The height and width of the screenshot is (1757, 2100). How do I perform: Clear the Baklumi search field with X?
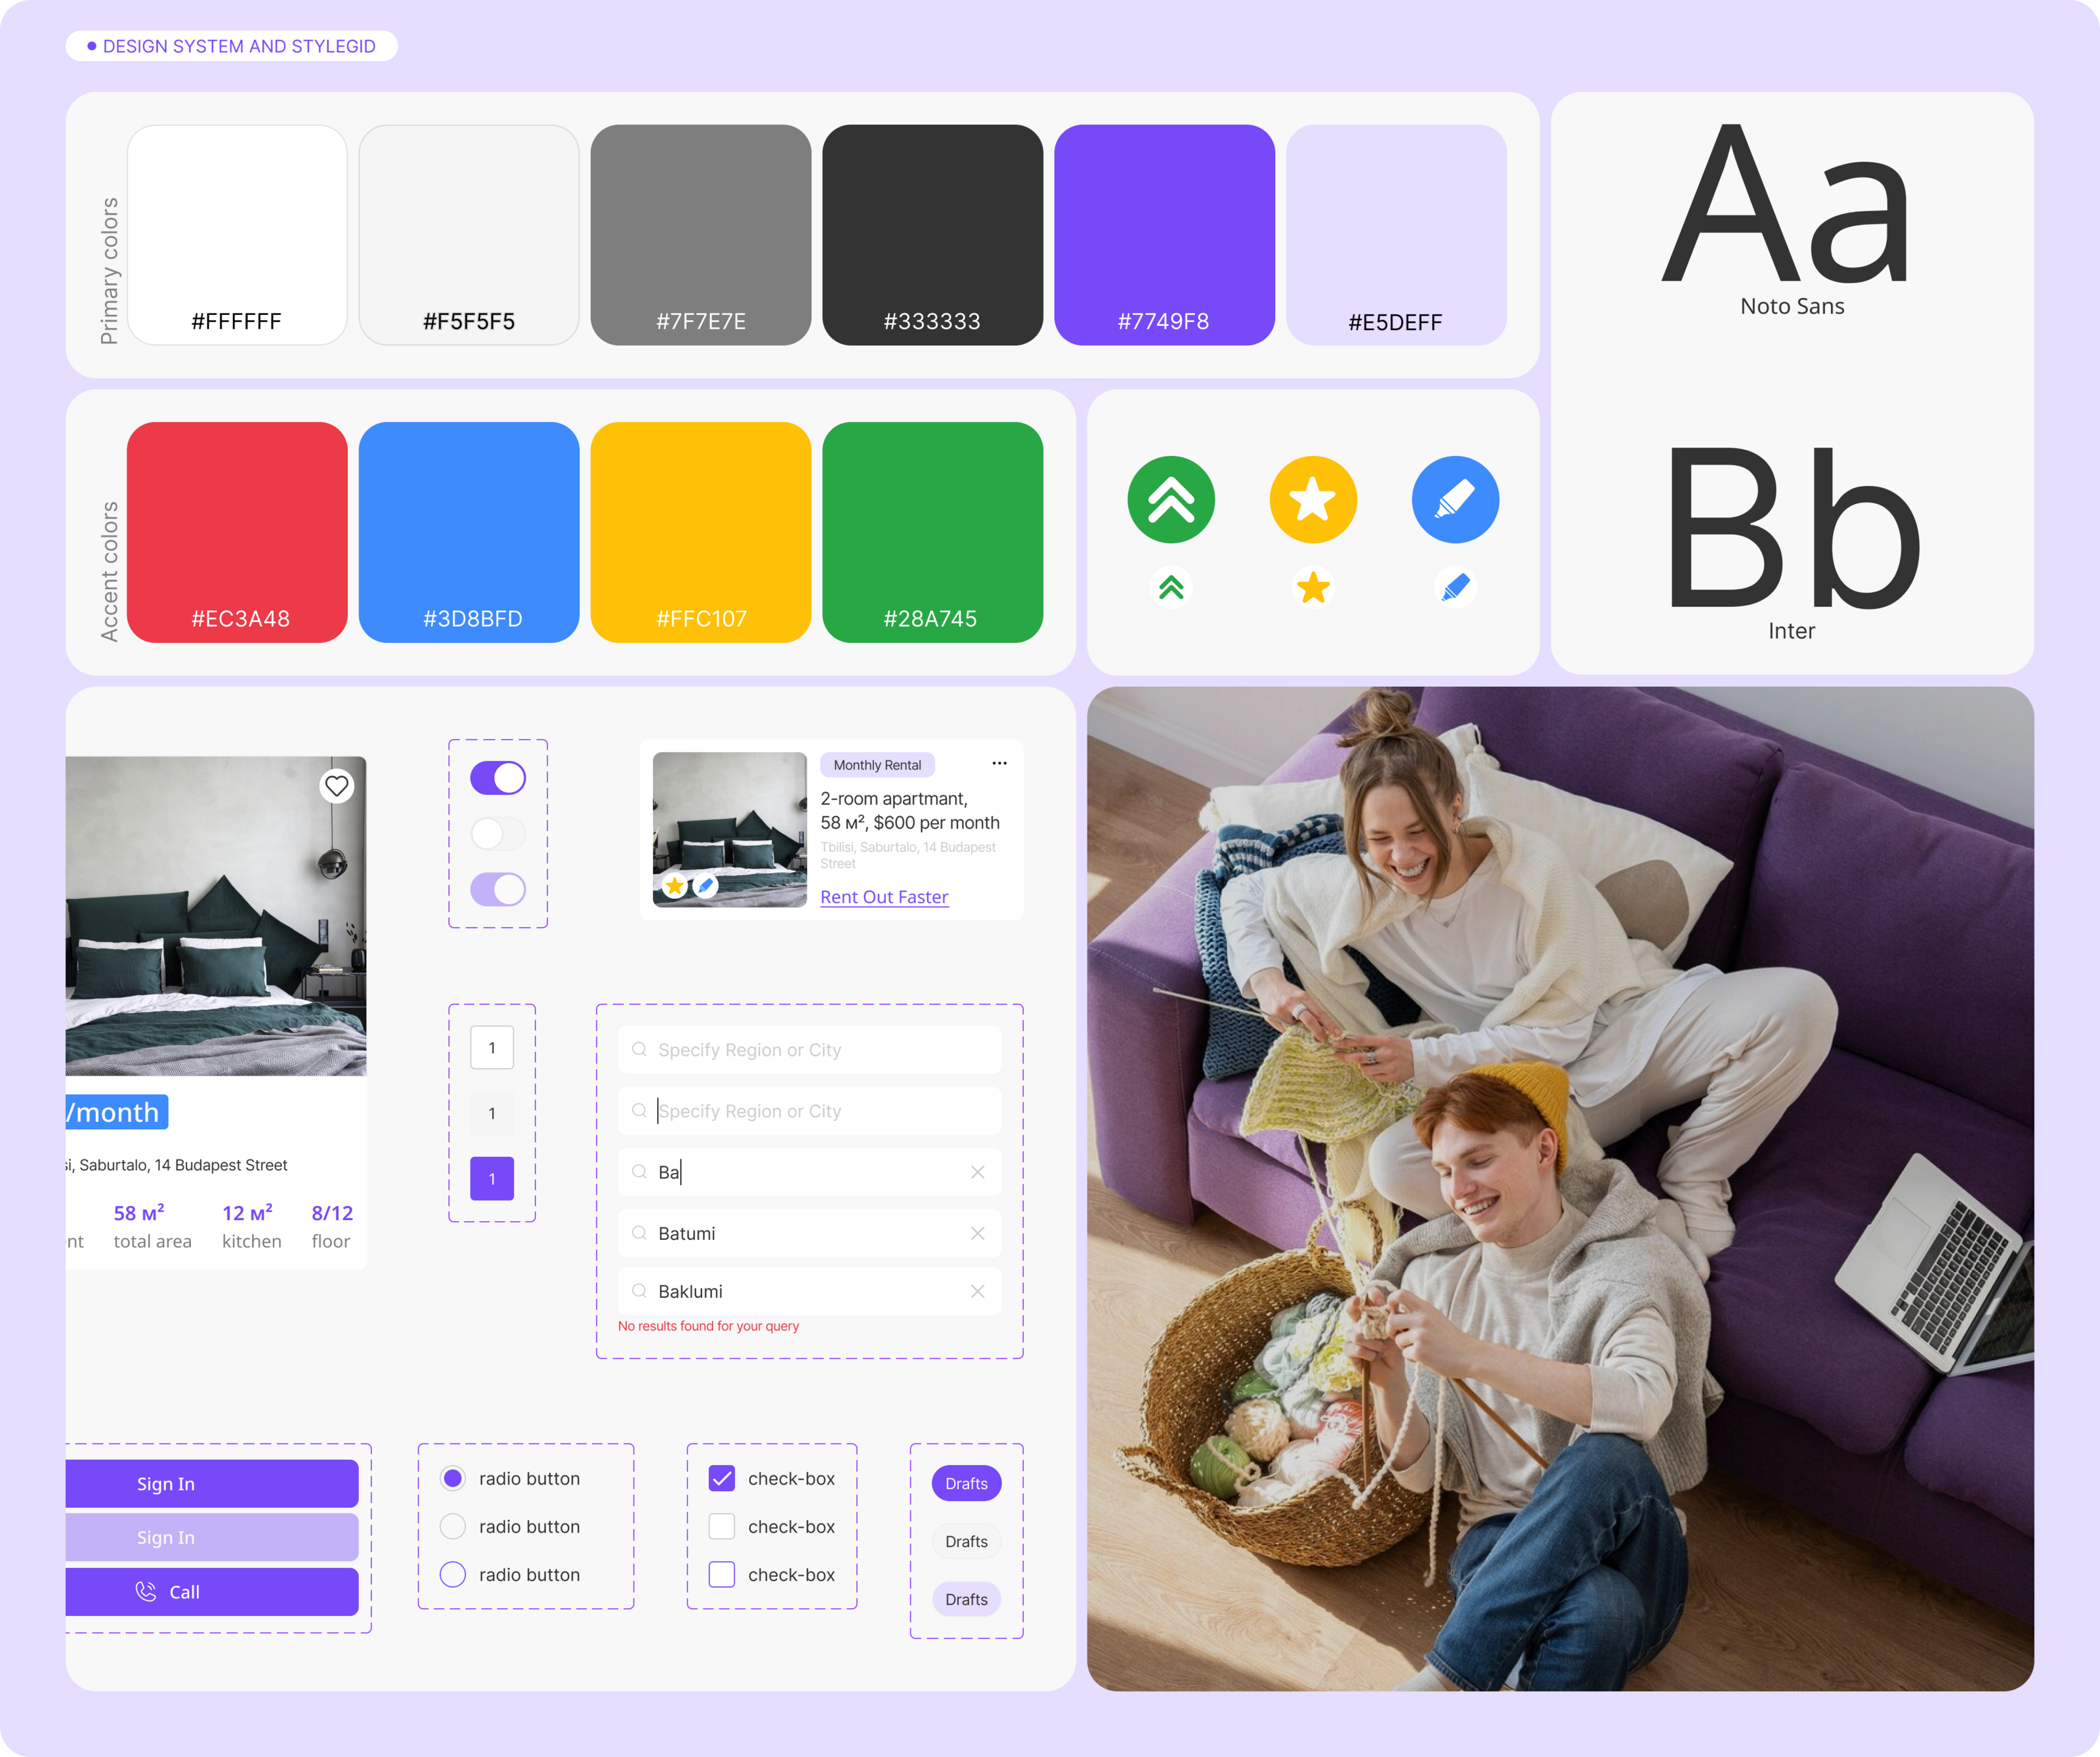[x=977, y=1291]
